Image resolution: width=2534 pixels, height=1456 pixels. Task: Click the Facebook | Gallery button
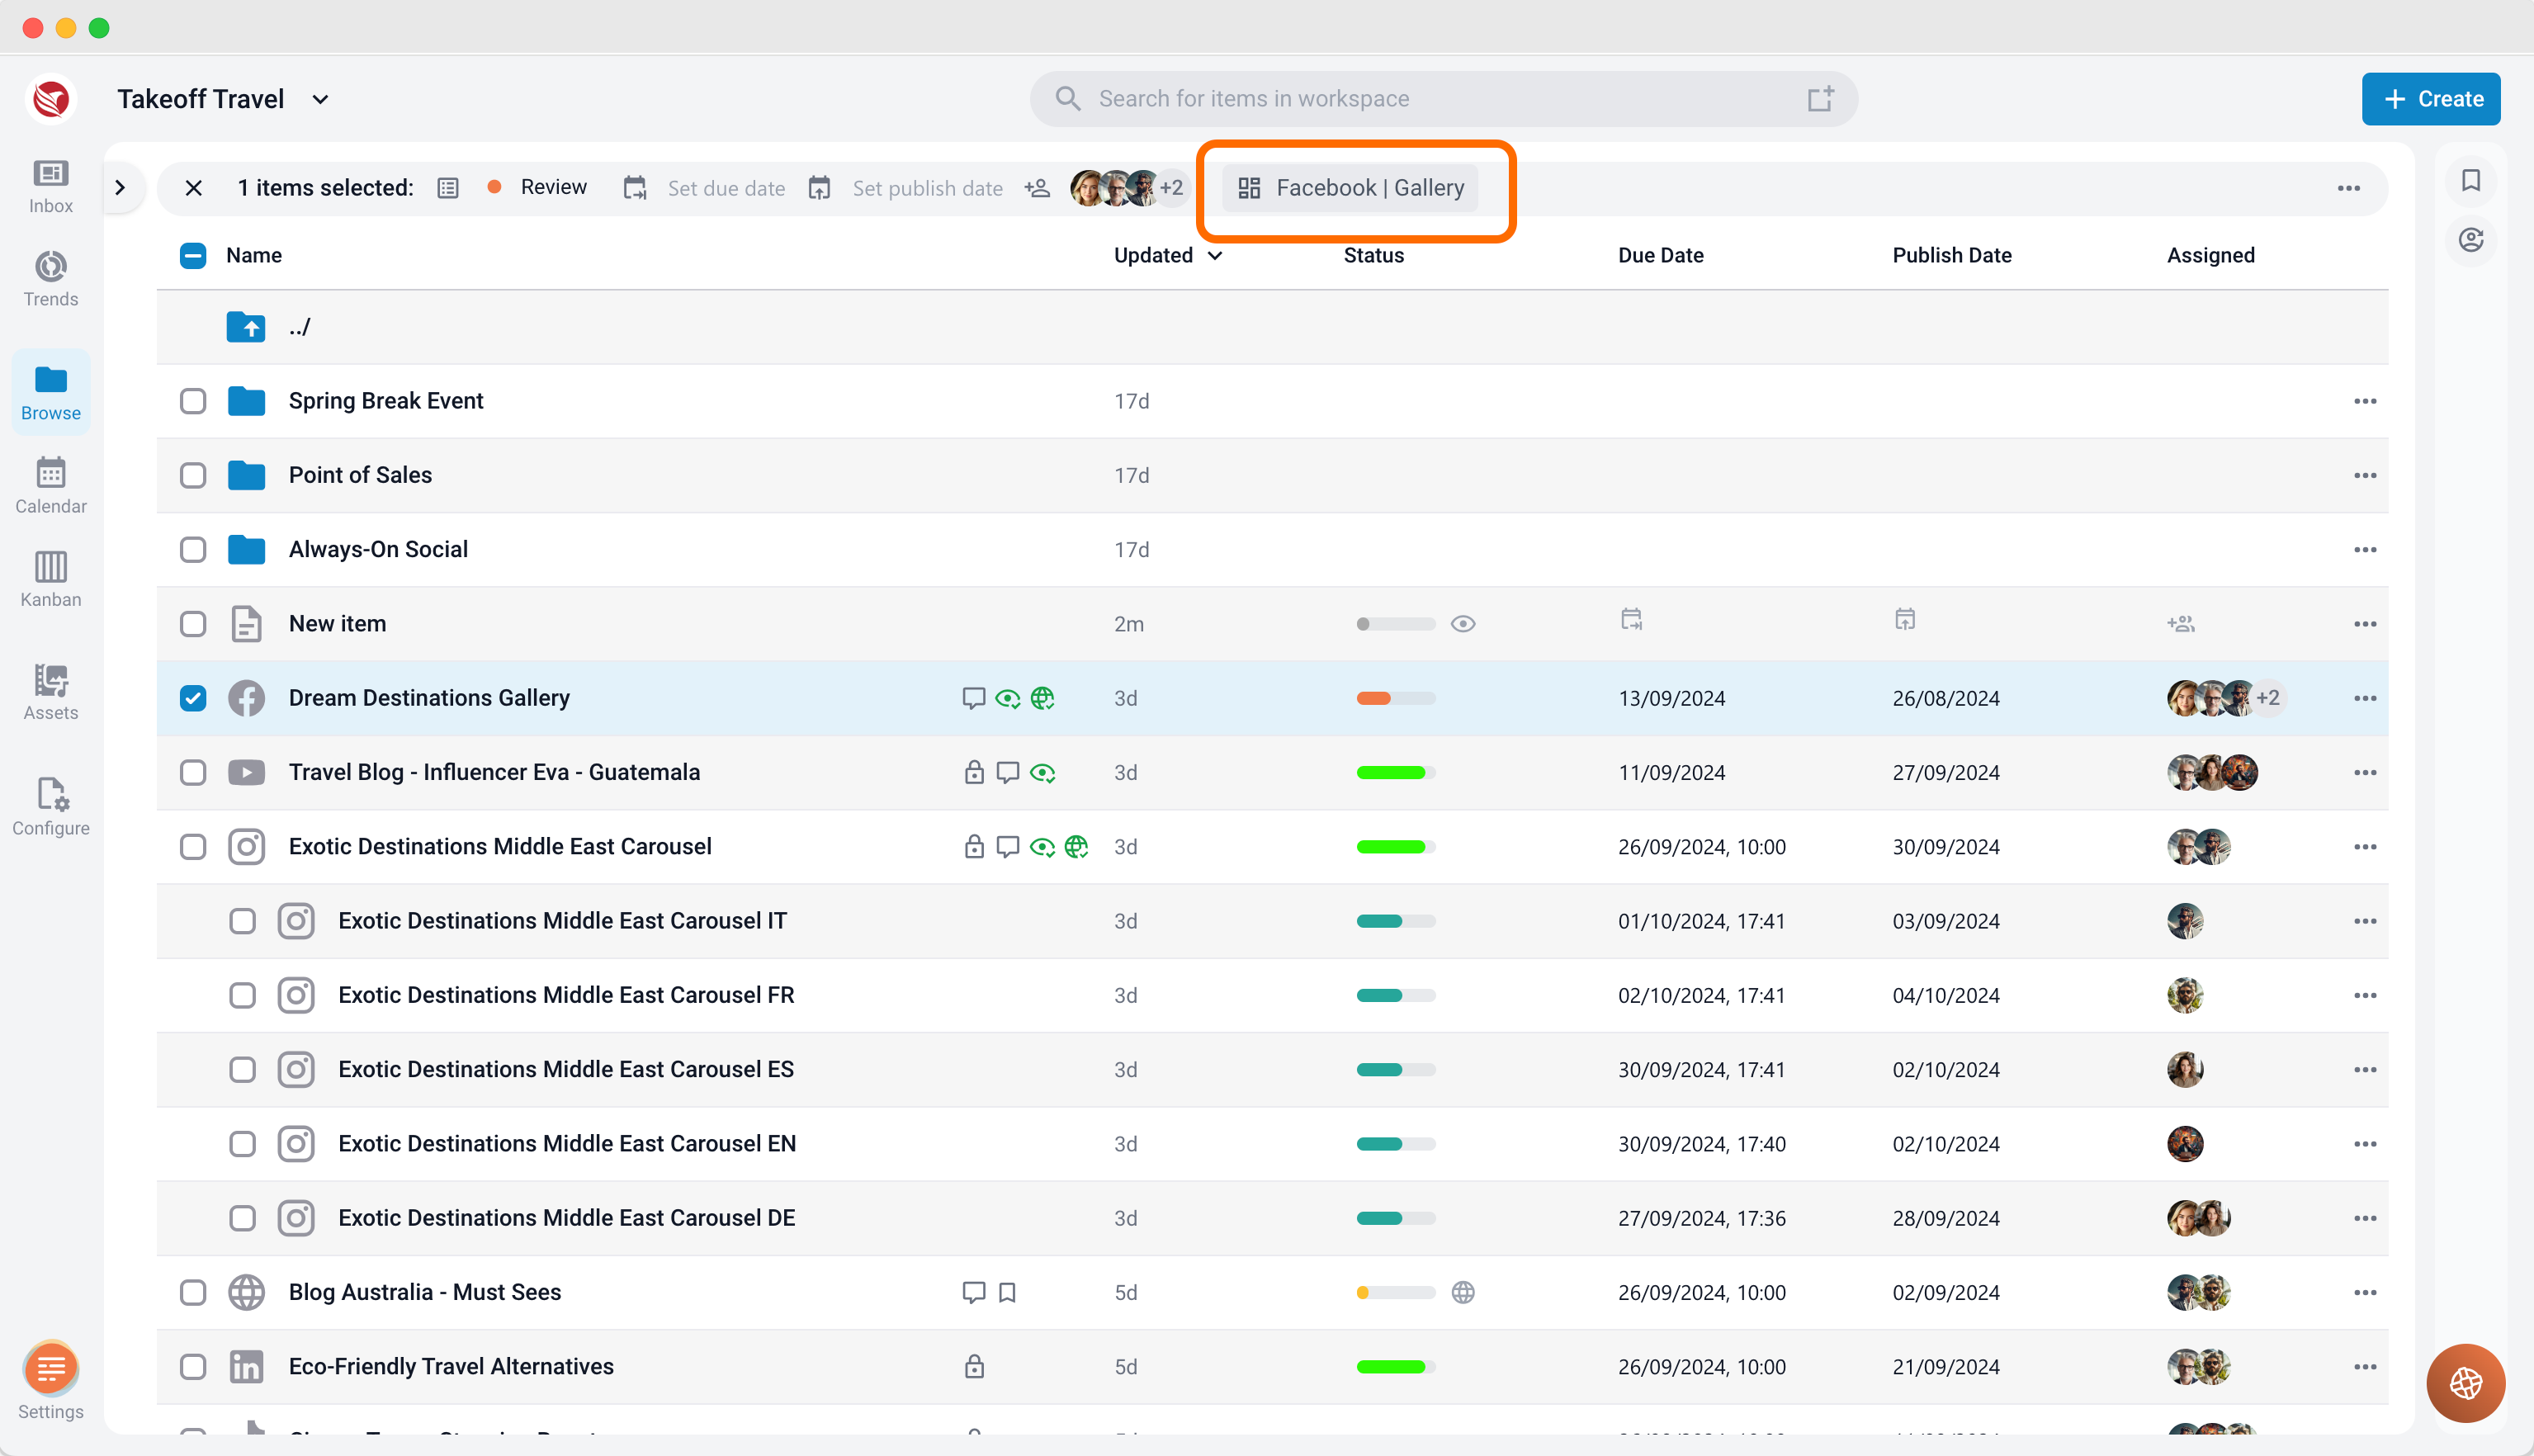1350,188
